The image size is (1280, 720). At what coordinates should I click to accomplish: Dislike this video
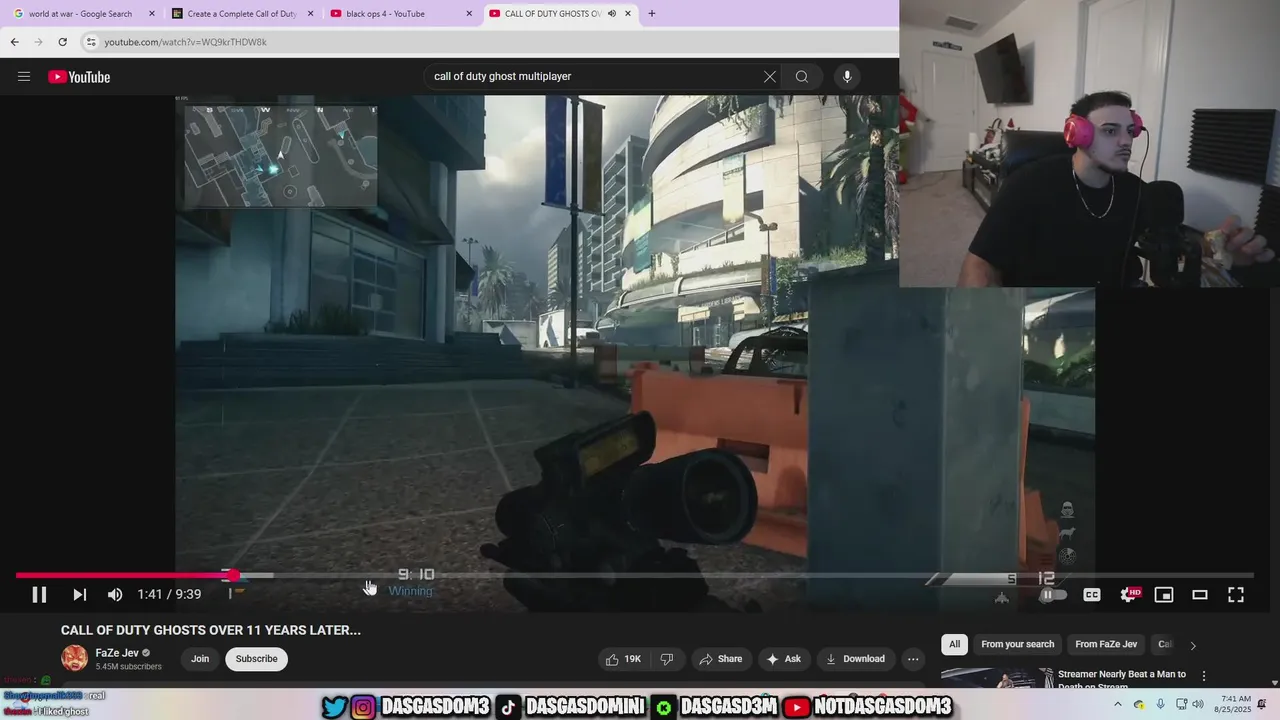[x=667, y=659]
